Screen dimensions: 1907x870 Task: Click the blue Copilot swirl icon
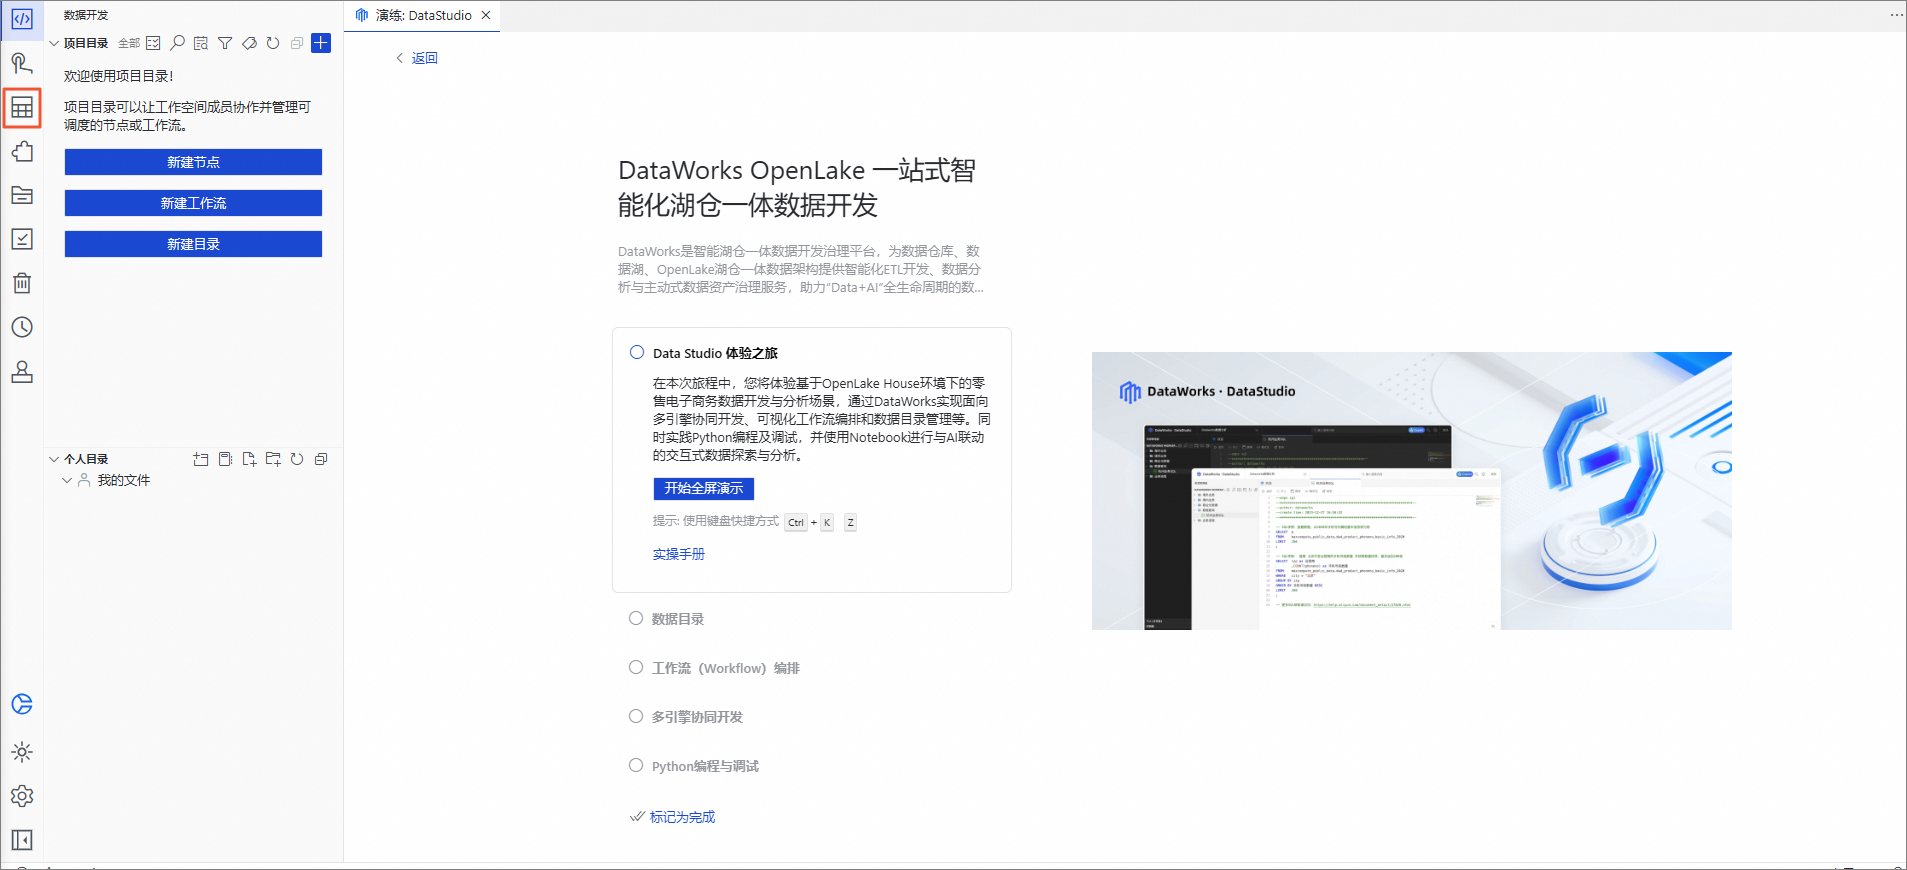pos(22,704)
